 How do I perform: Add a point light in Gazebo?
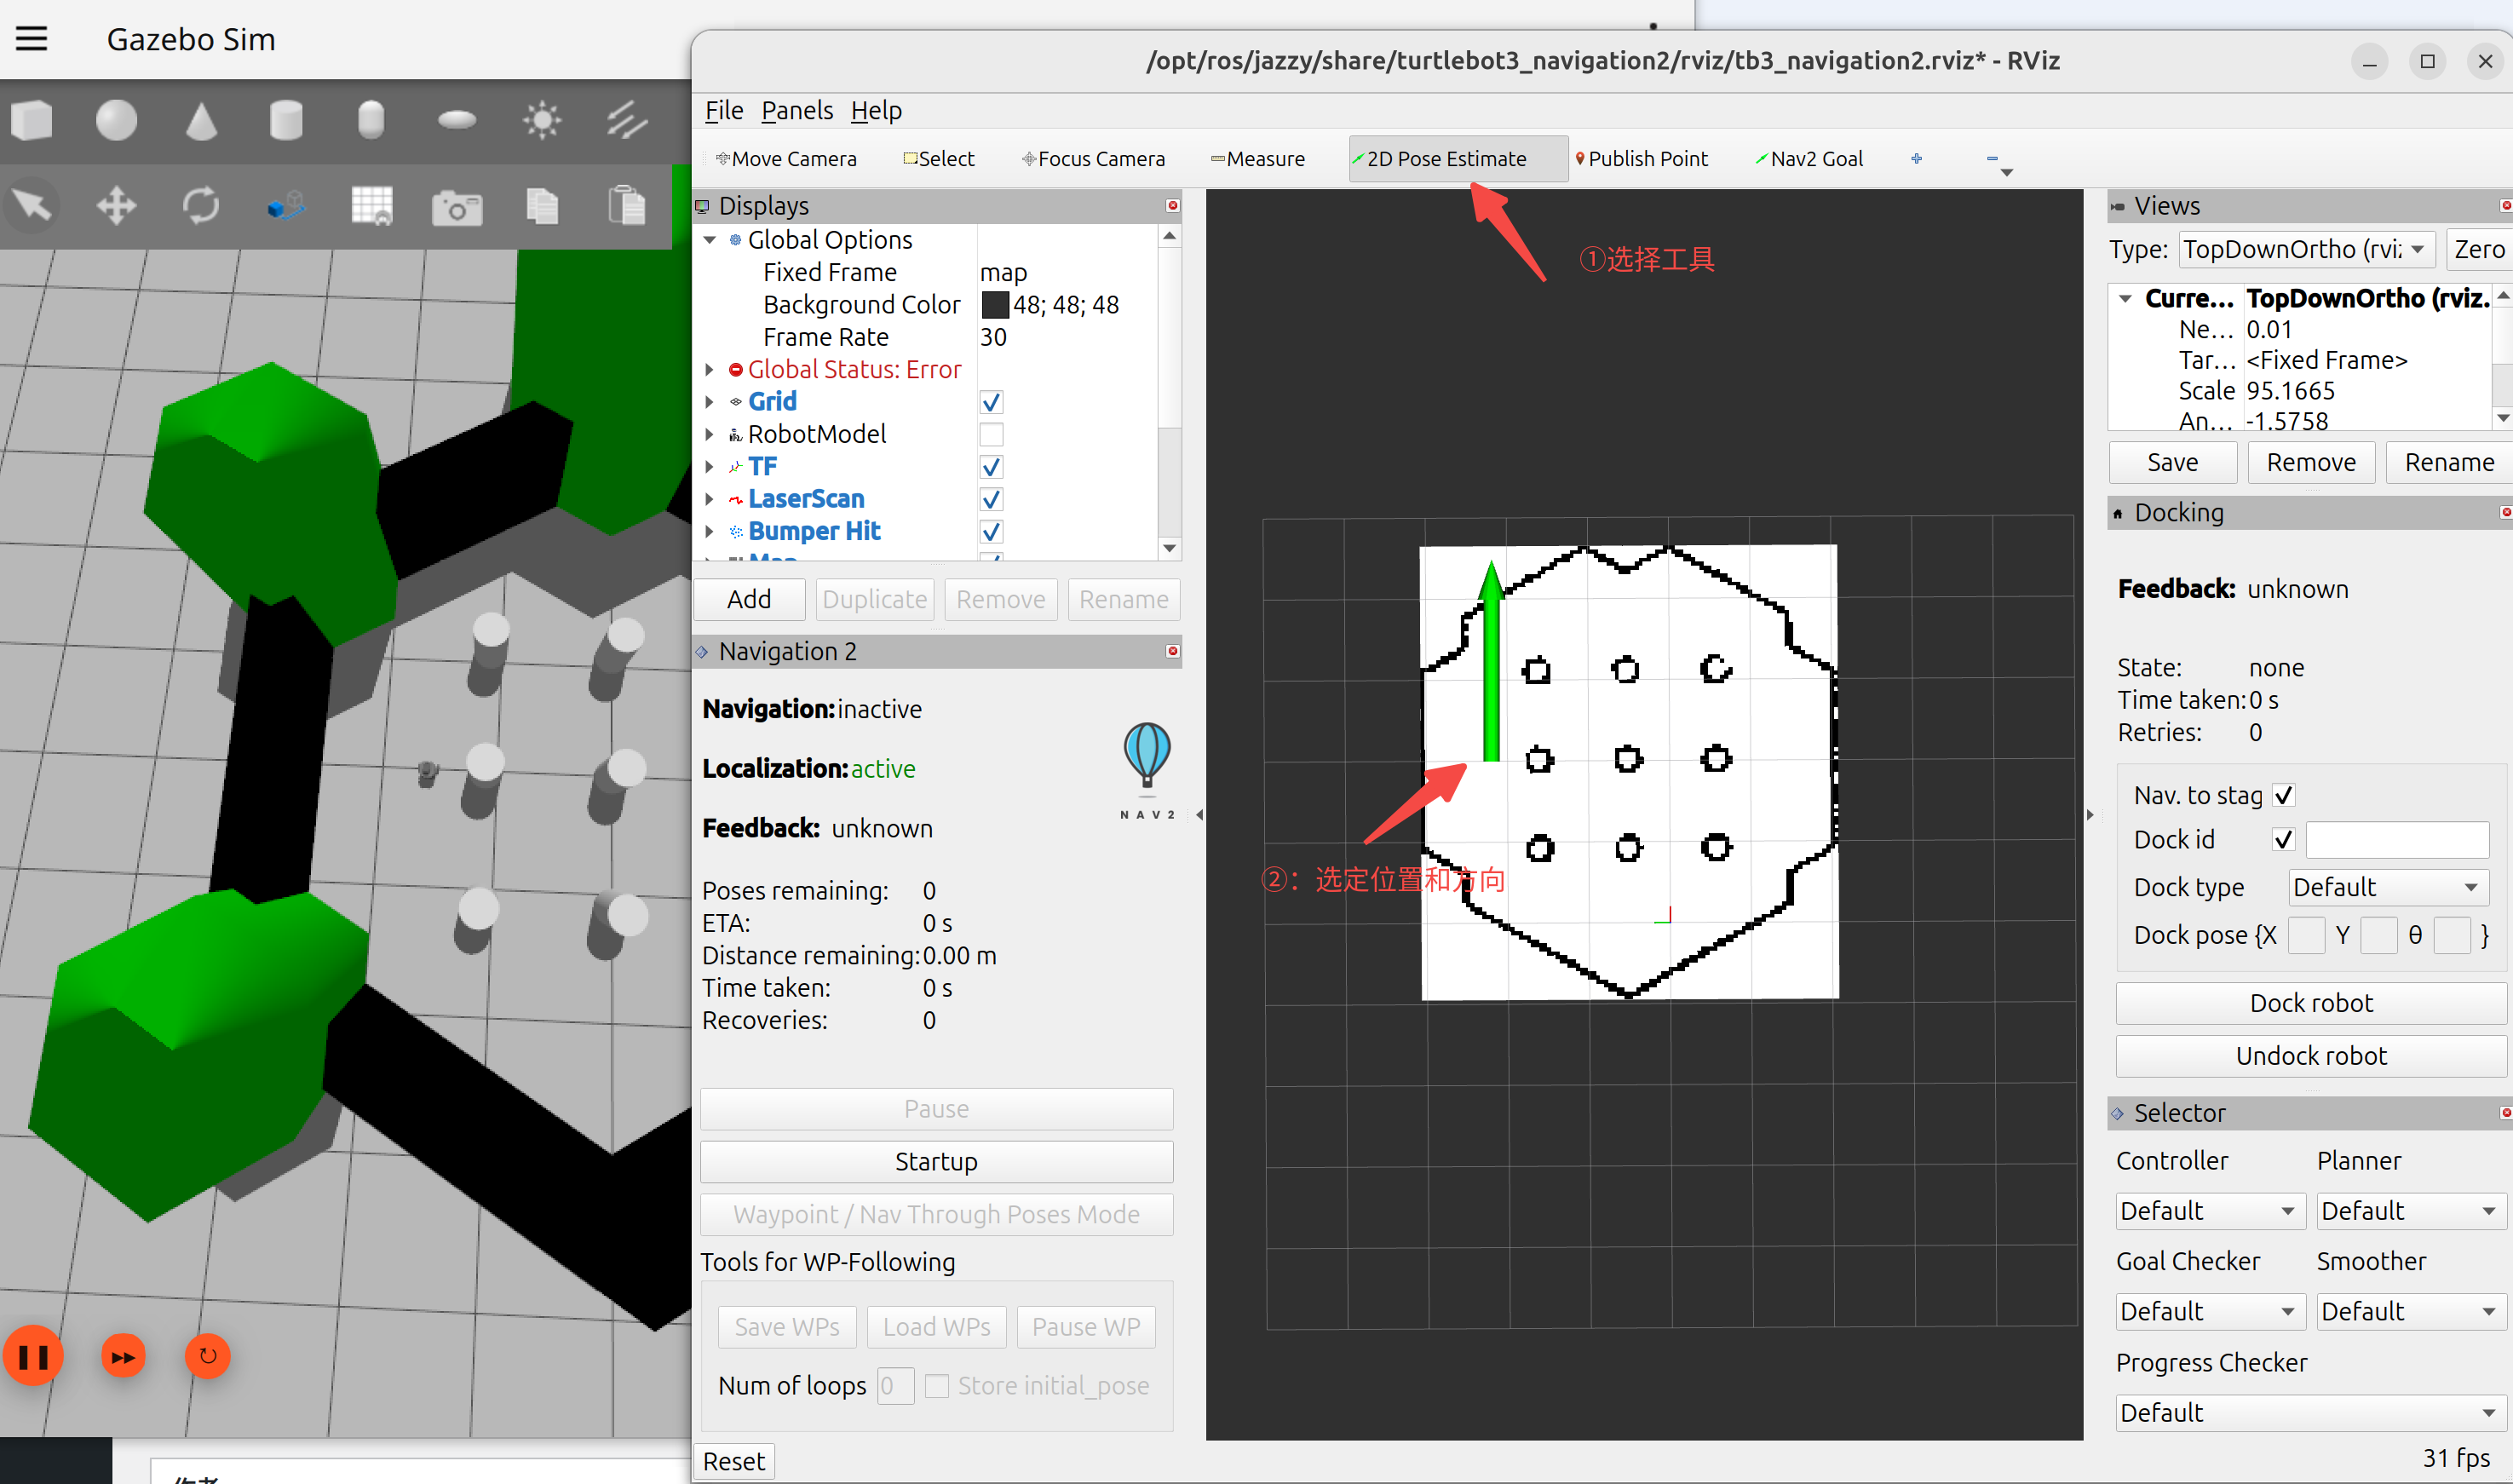542,121
